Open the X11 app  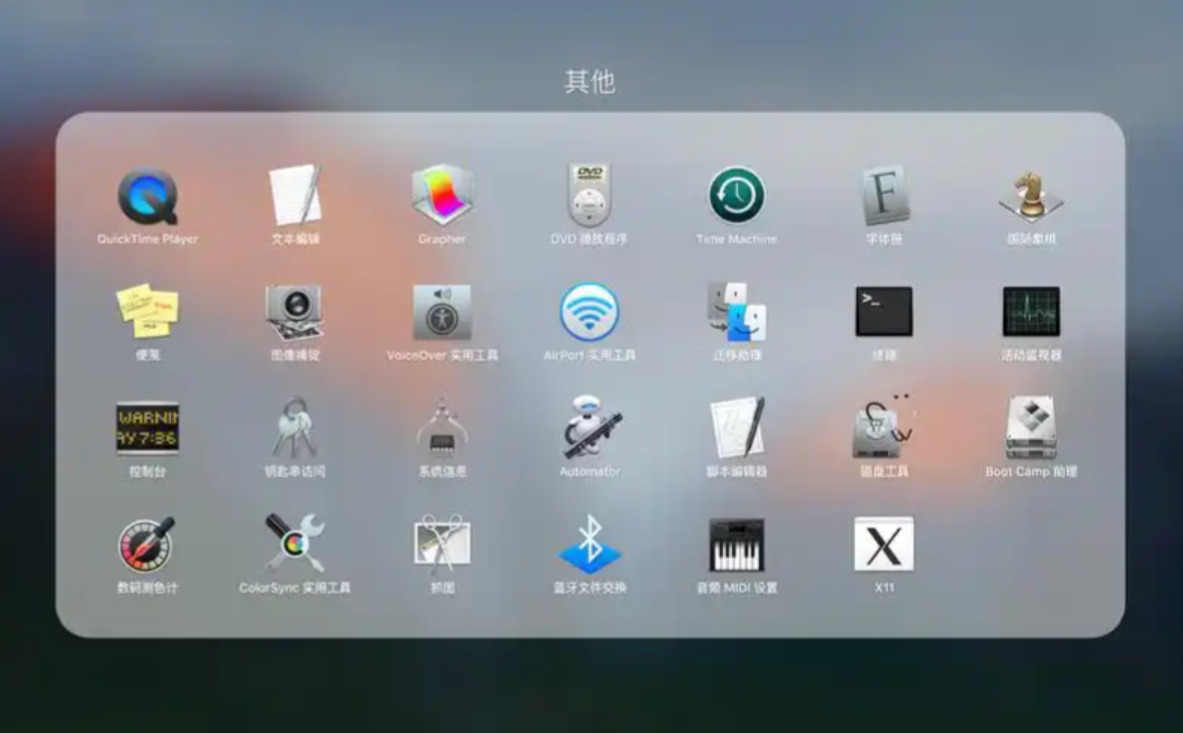point(884,544)
